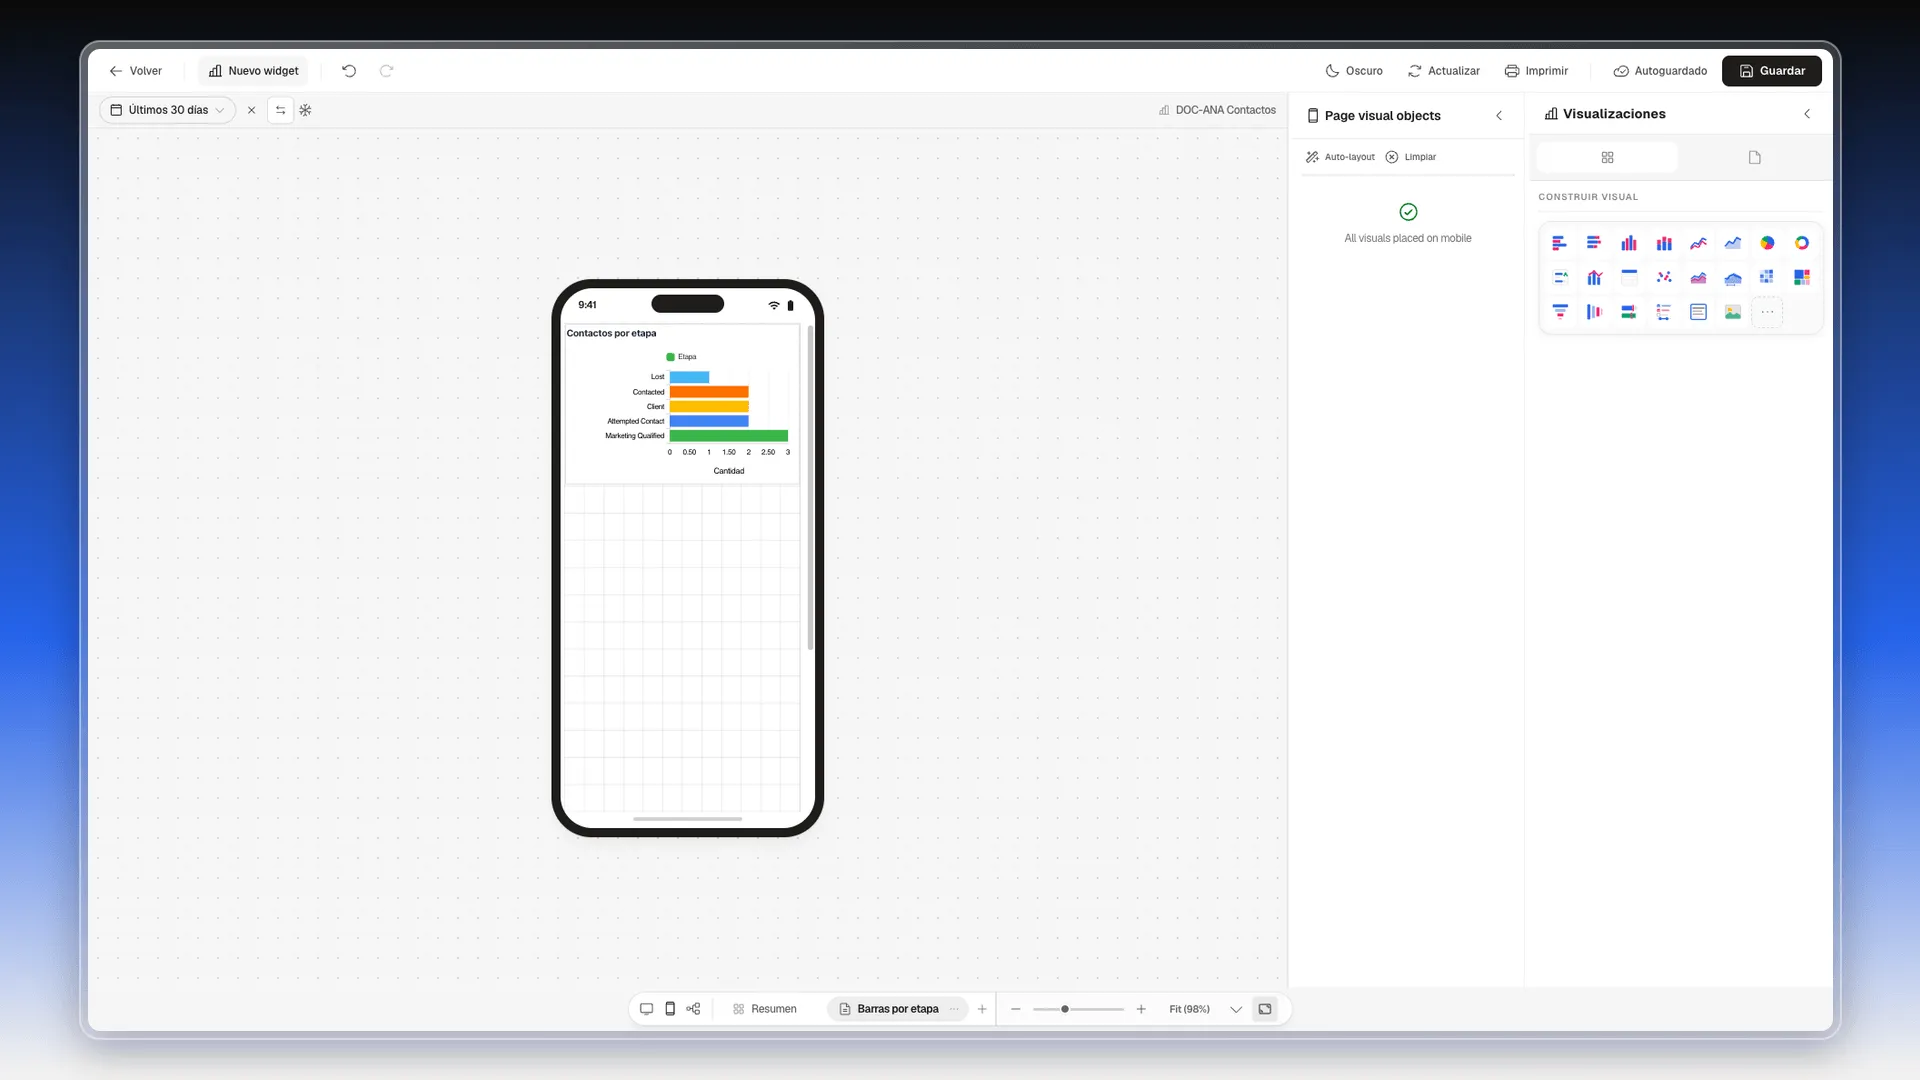
Task: Click the undo arrow icon
Action: click(349, 71)
